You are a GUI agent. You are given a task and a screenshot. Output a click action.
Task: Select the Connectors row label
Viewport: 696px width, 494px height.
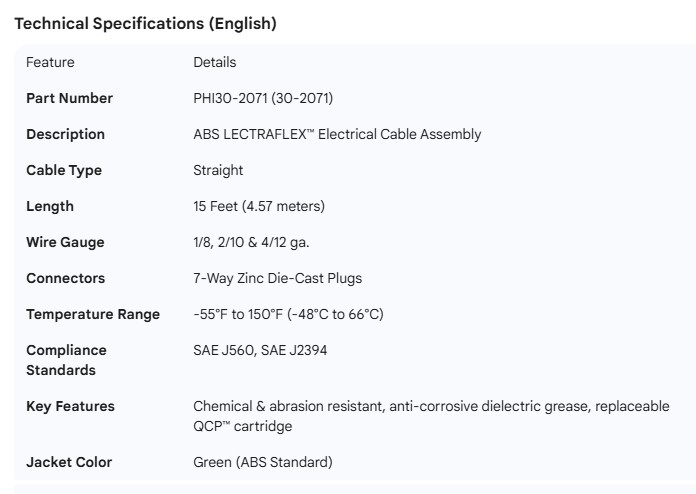coord(65,278)
